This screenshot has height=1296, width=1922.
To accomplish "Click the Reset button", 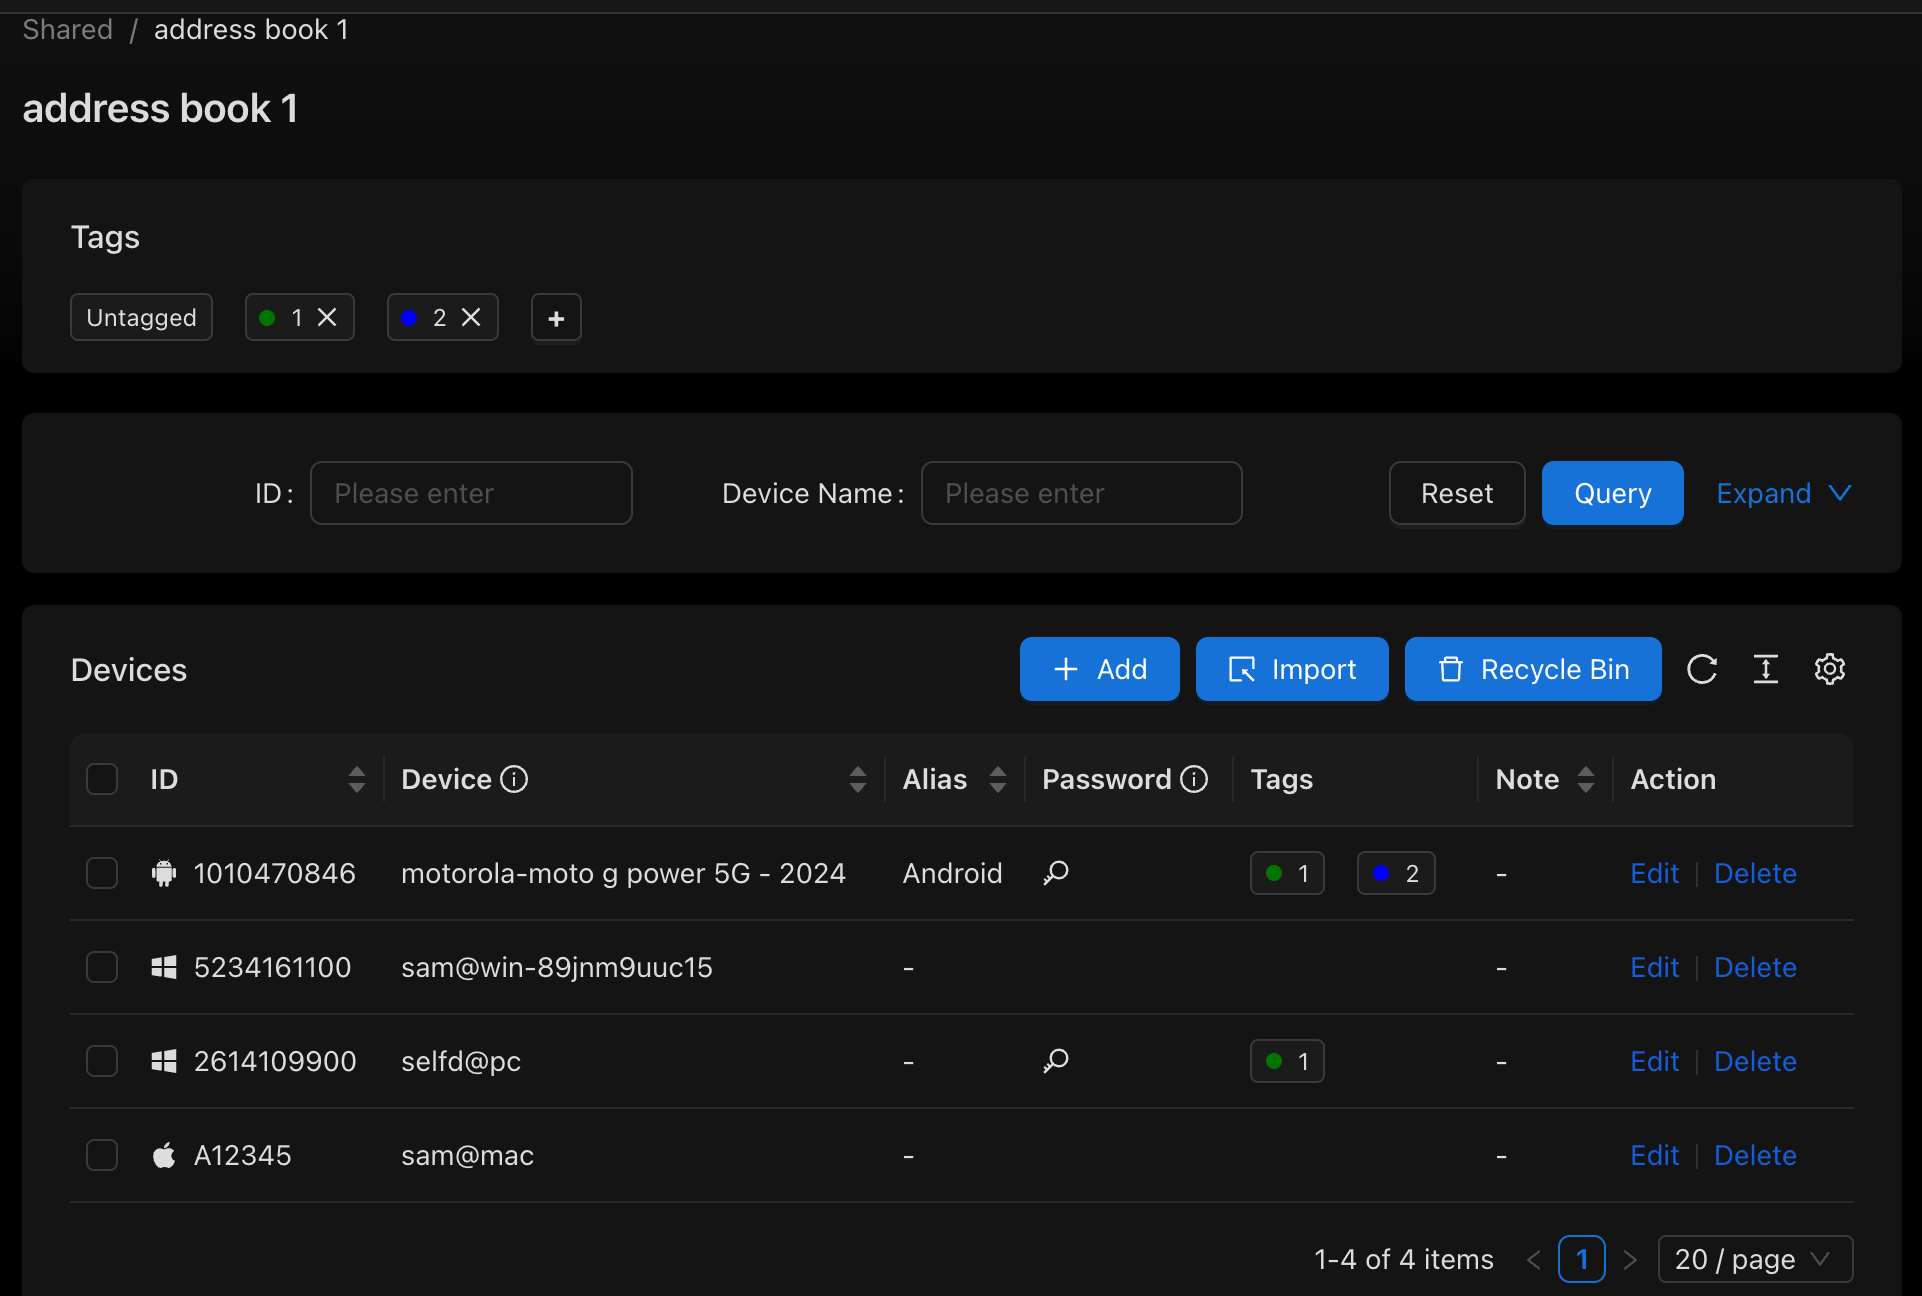I will click(x=1457, y=493).
